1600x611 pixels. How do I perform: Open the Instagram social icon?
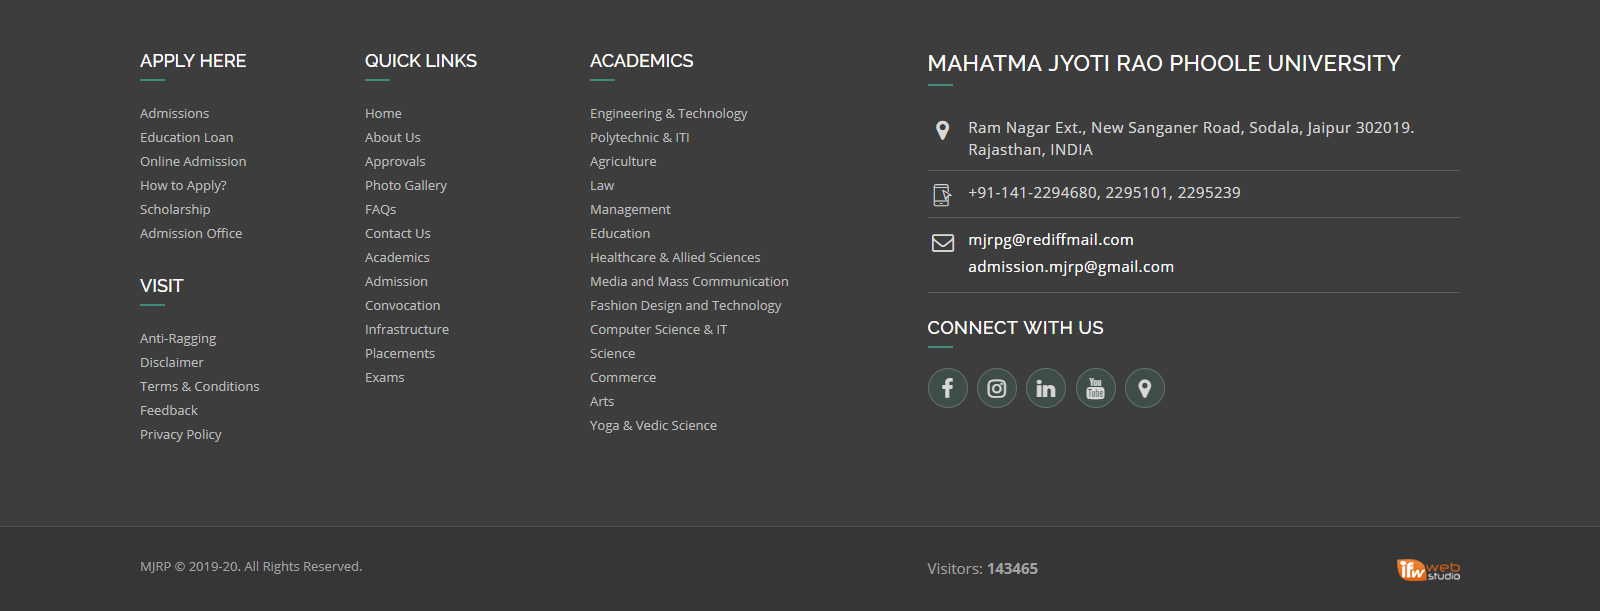pyautogui.click(x=997, y=388)
